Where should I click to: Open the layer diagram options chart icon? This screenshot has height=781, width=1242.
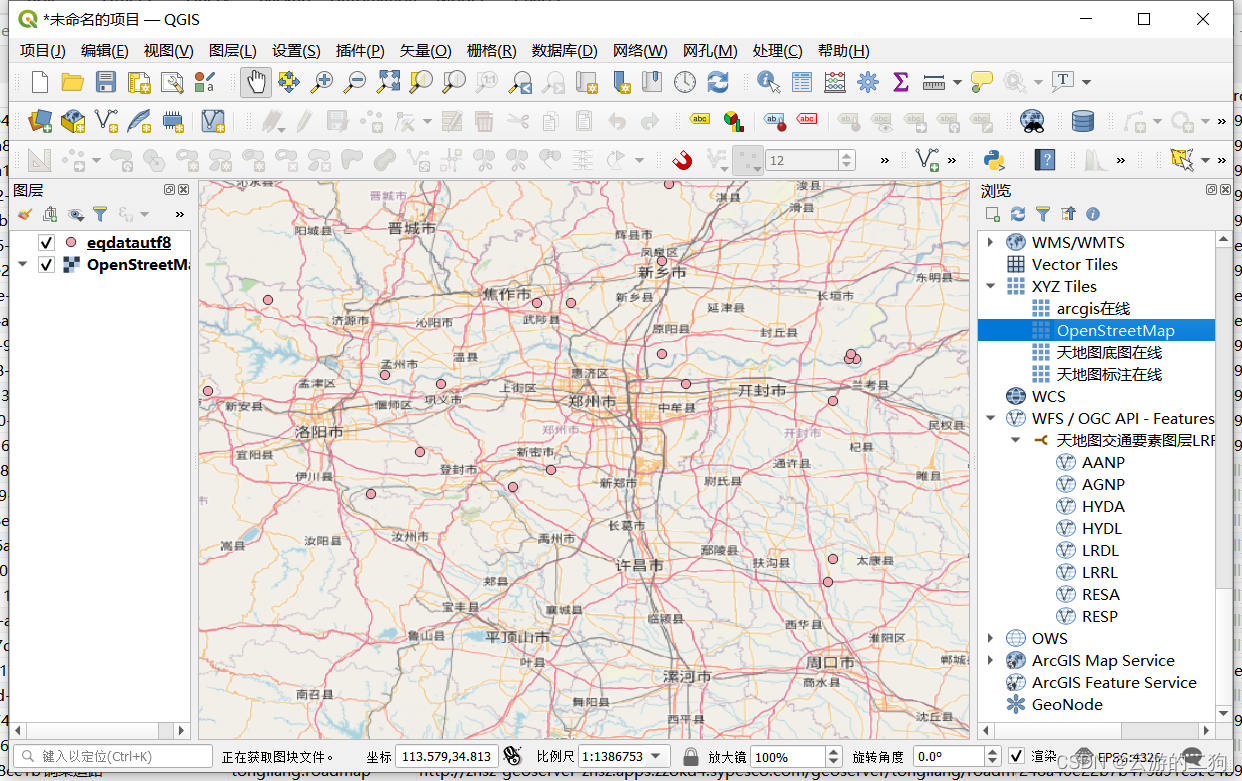pos(734,121)
